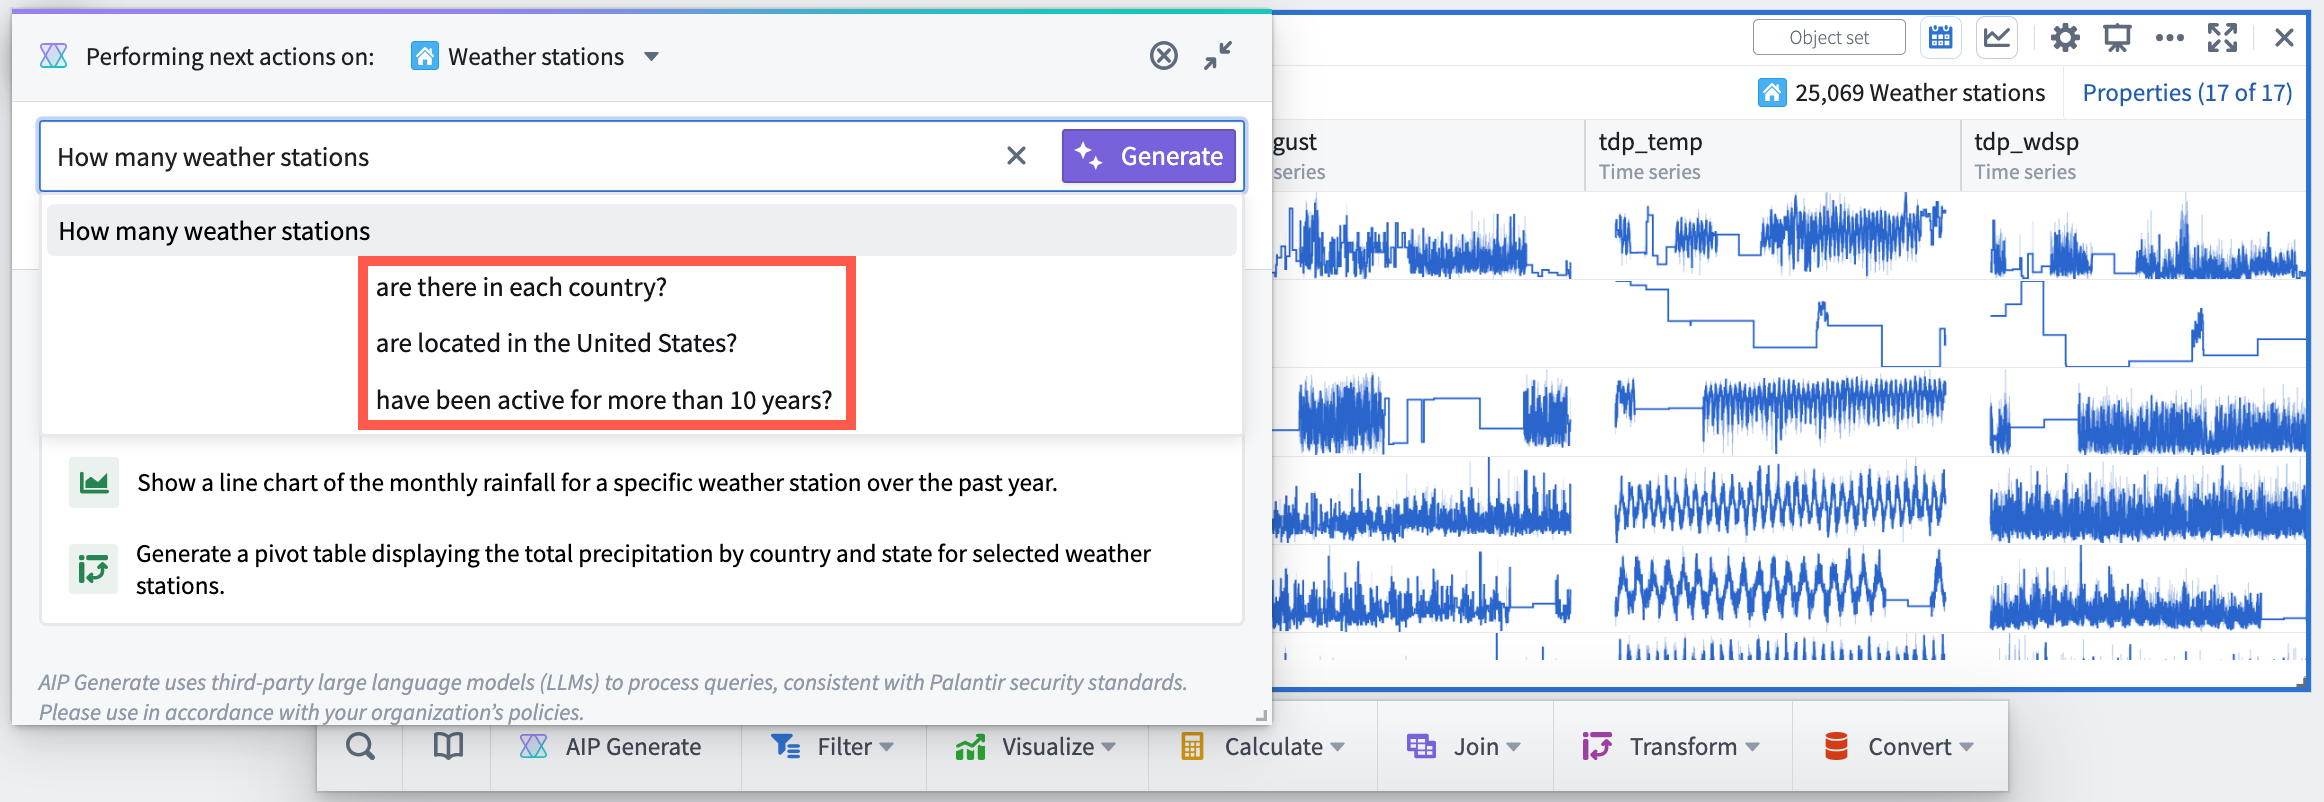Click the open book icon in bottom toolbar
2324x802 pixels.
(x=448, y=747)
